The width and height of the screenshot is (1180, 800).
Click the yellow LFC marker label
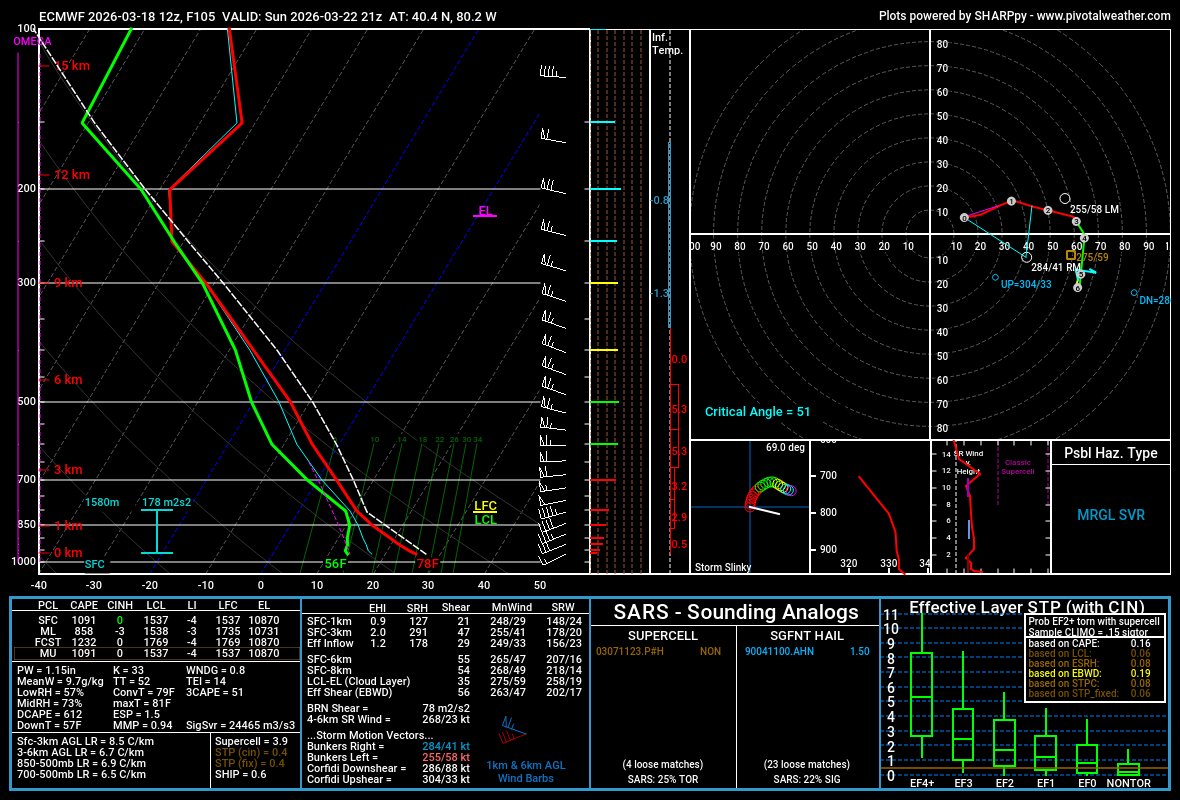click(485, 506)
